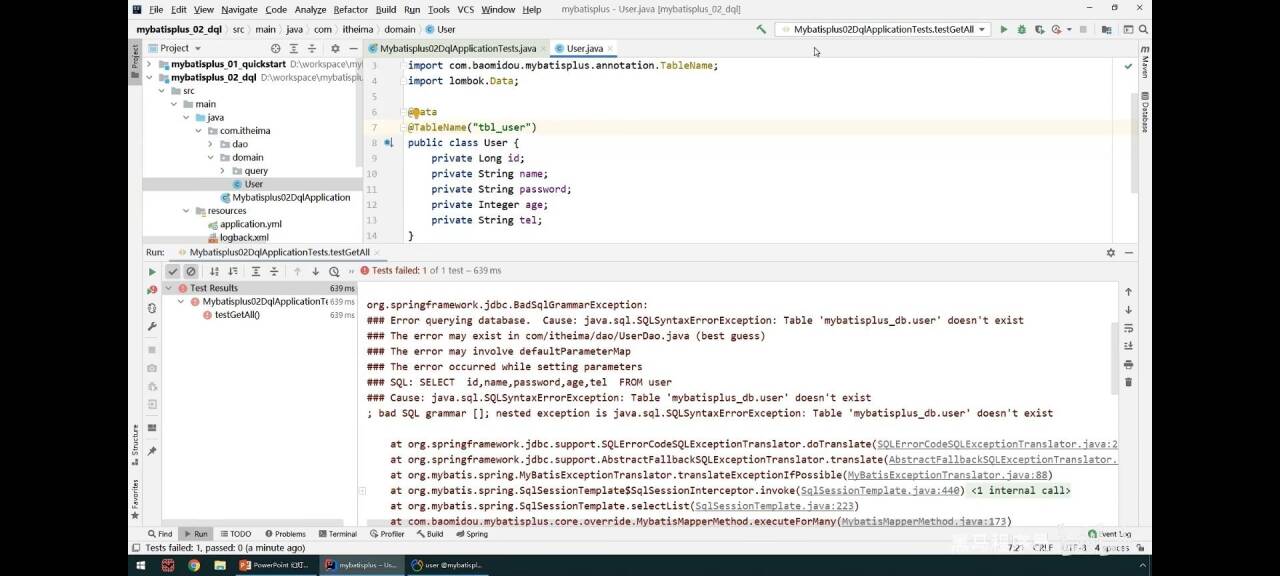The width and height of the screenshot is (1280, 576).
Task: Toggle the Maven side tool tab
Action: point(1145,63)
